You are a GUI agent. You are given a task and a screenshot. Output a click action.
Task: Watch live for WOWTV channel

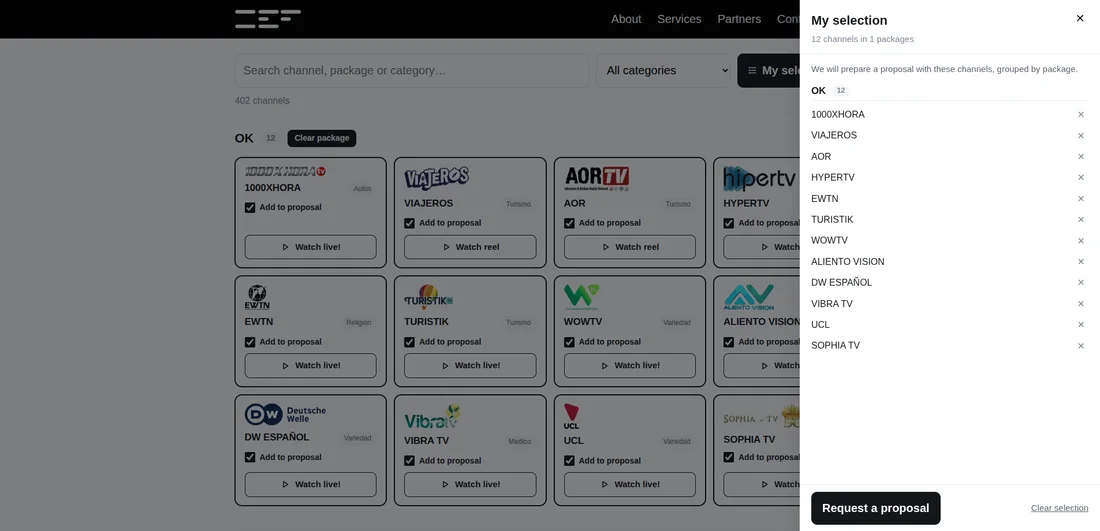pyautogui.click(x=630, y=365)
